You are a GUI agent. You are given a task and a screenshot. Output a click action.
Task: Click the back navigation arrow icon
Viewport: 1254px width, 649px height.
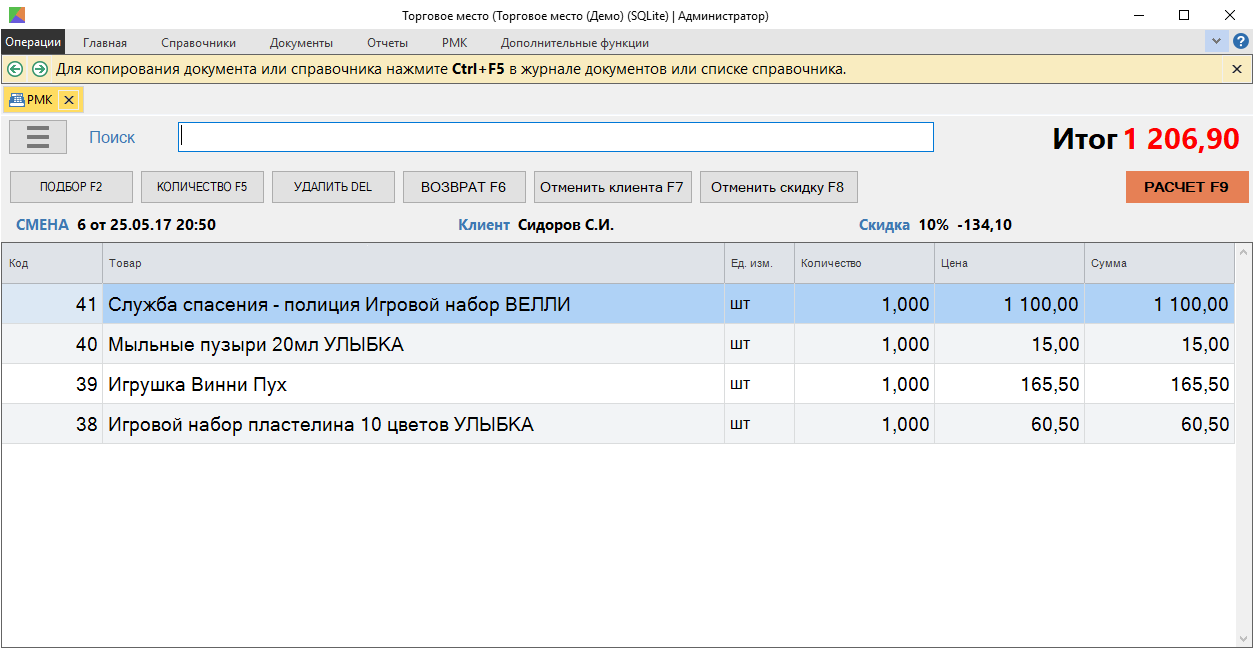15,69
